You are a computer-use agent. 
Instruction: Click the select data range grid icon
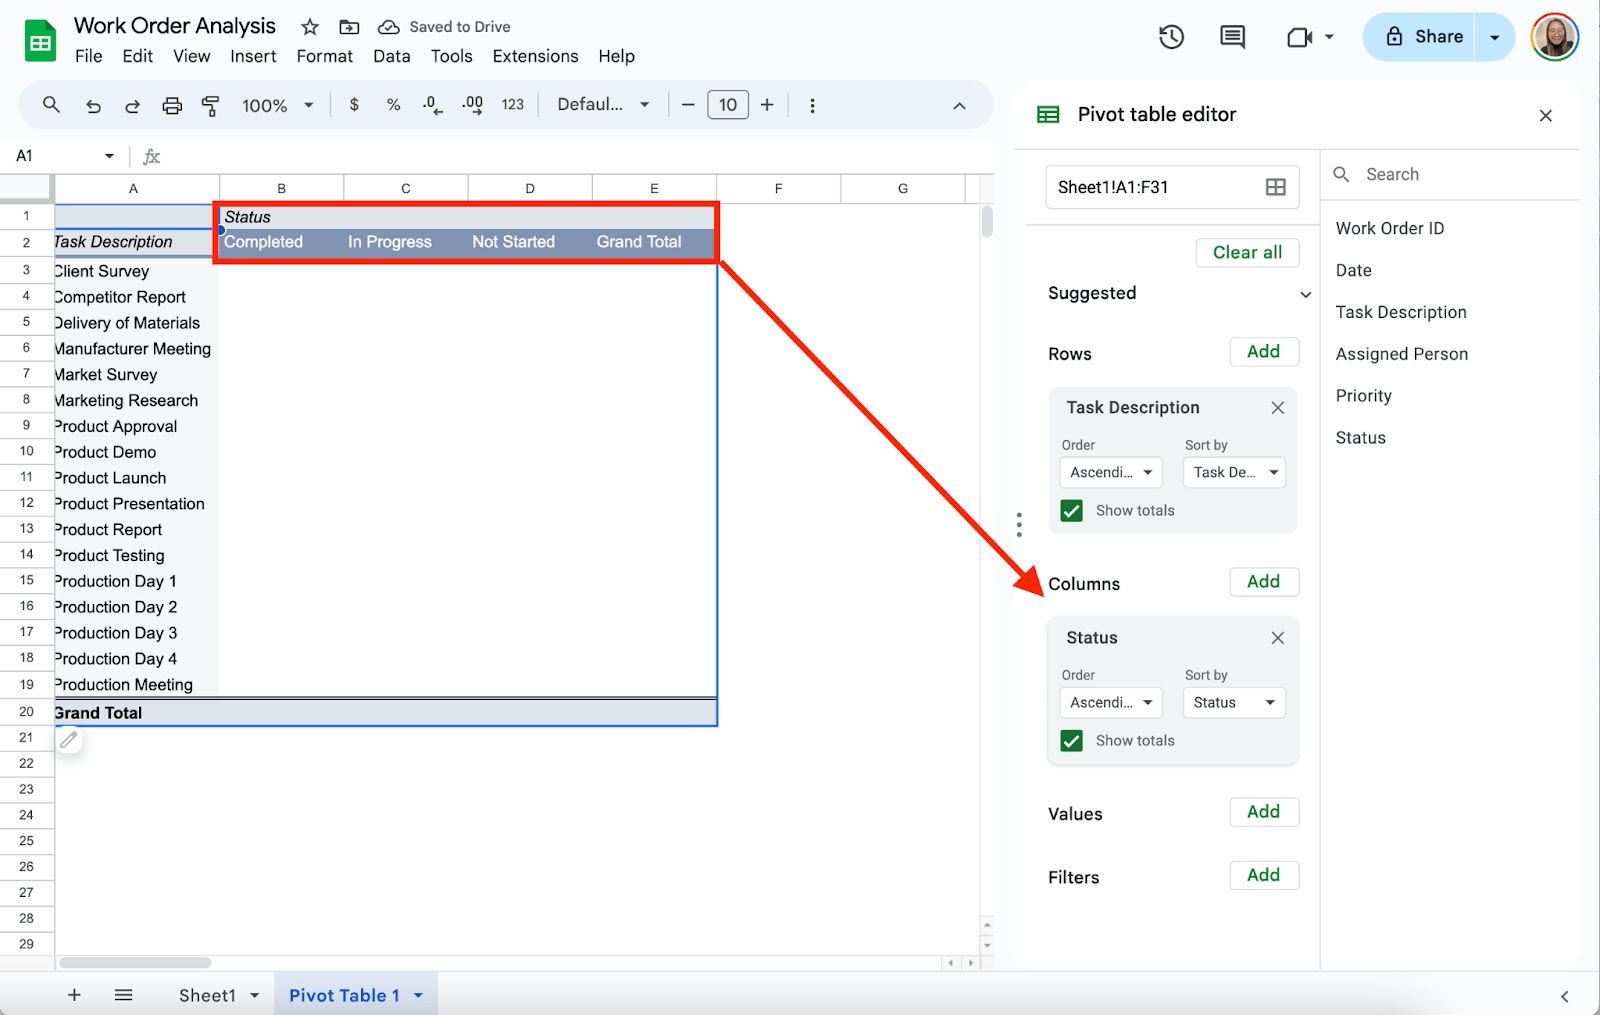tap(1275, 187)
